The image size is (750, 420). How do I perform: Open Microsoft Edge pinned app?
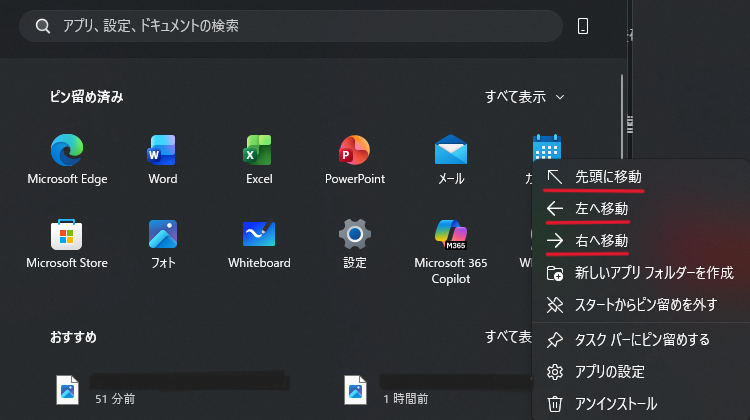pos(67,159)
